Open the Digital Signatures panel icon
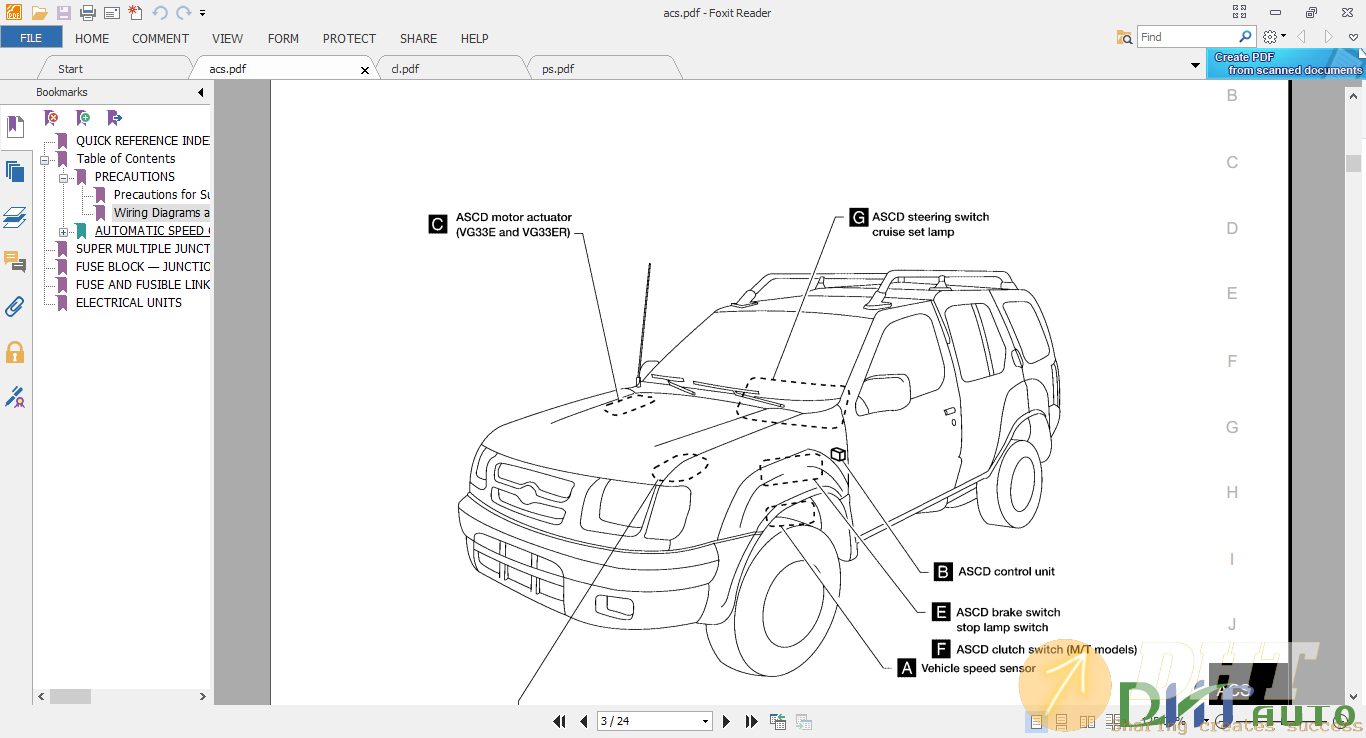 [x=15, y=397]
